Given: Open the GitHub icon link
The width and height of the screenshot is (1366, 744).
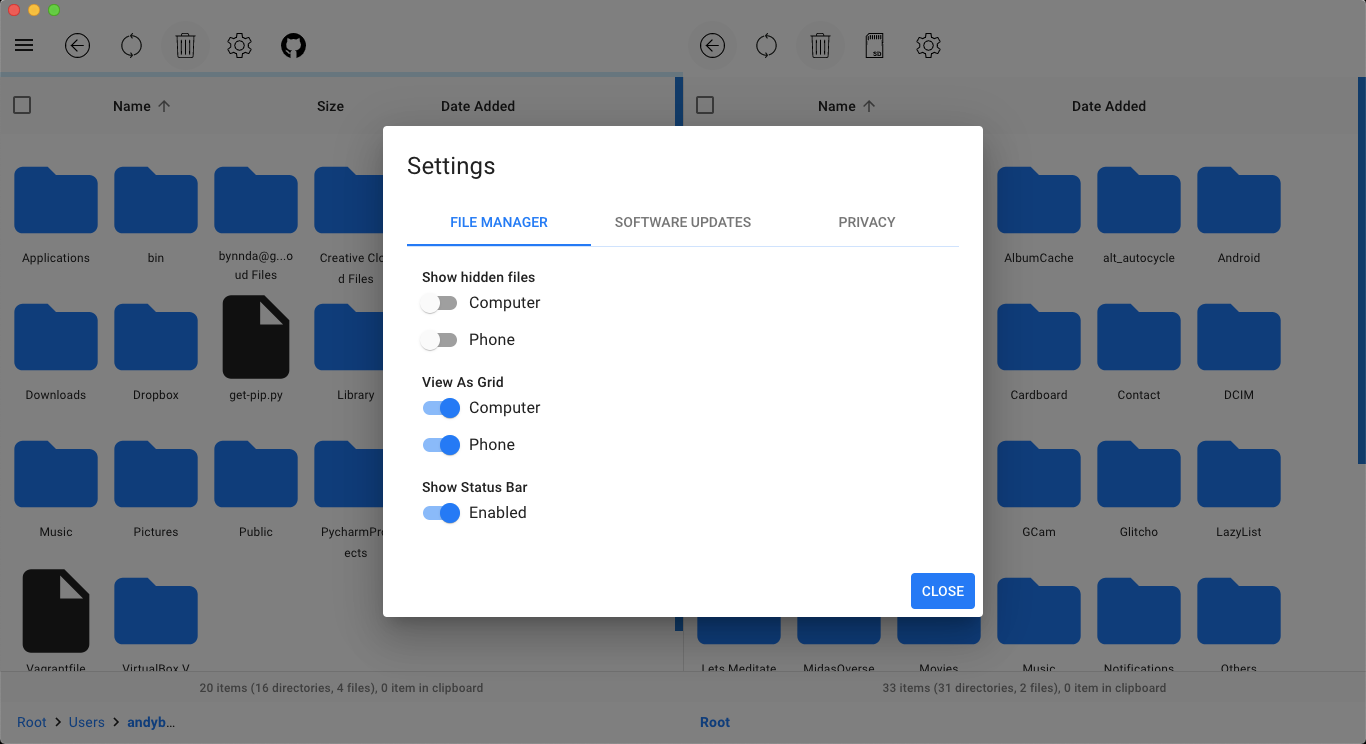Looking at the screenshot, I should (x=293, y=45).
